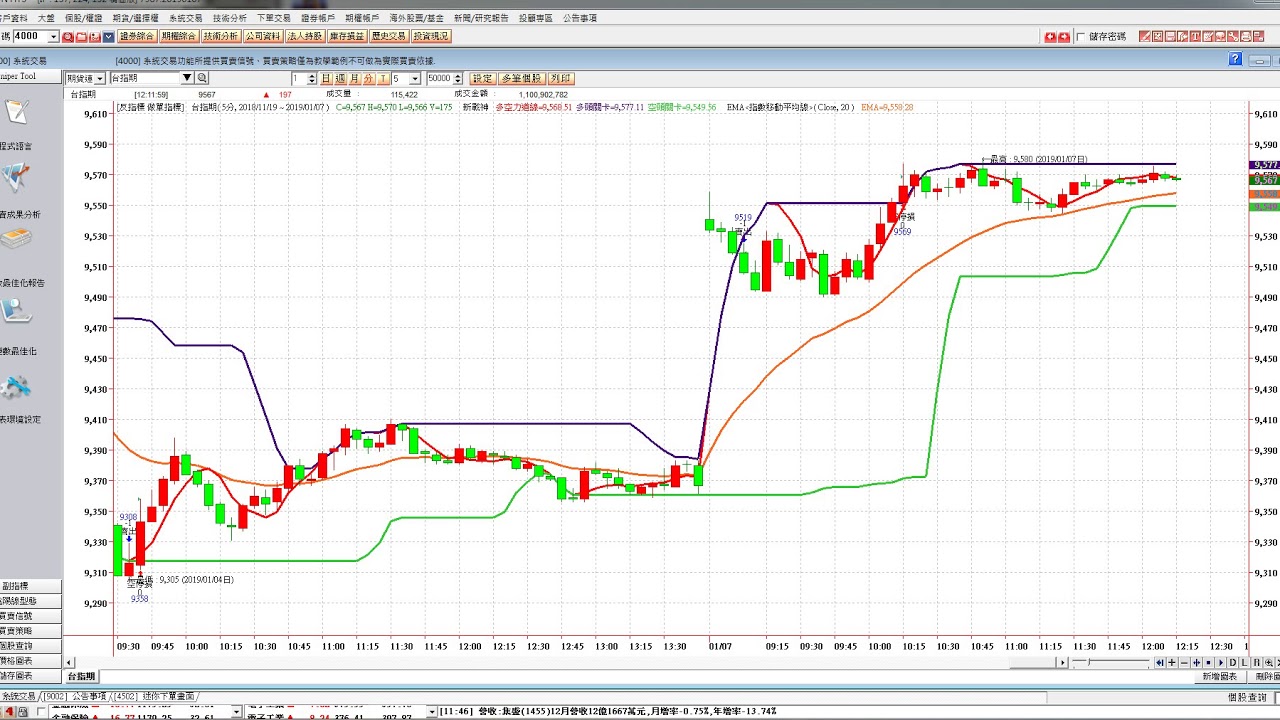The image size is (1280, 720).
Task: Click the stepper beside the 1 field
Action: click(312, 77)
